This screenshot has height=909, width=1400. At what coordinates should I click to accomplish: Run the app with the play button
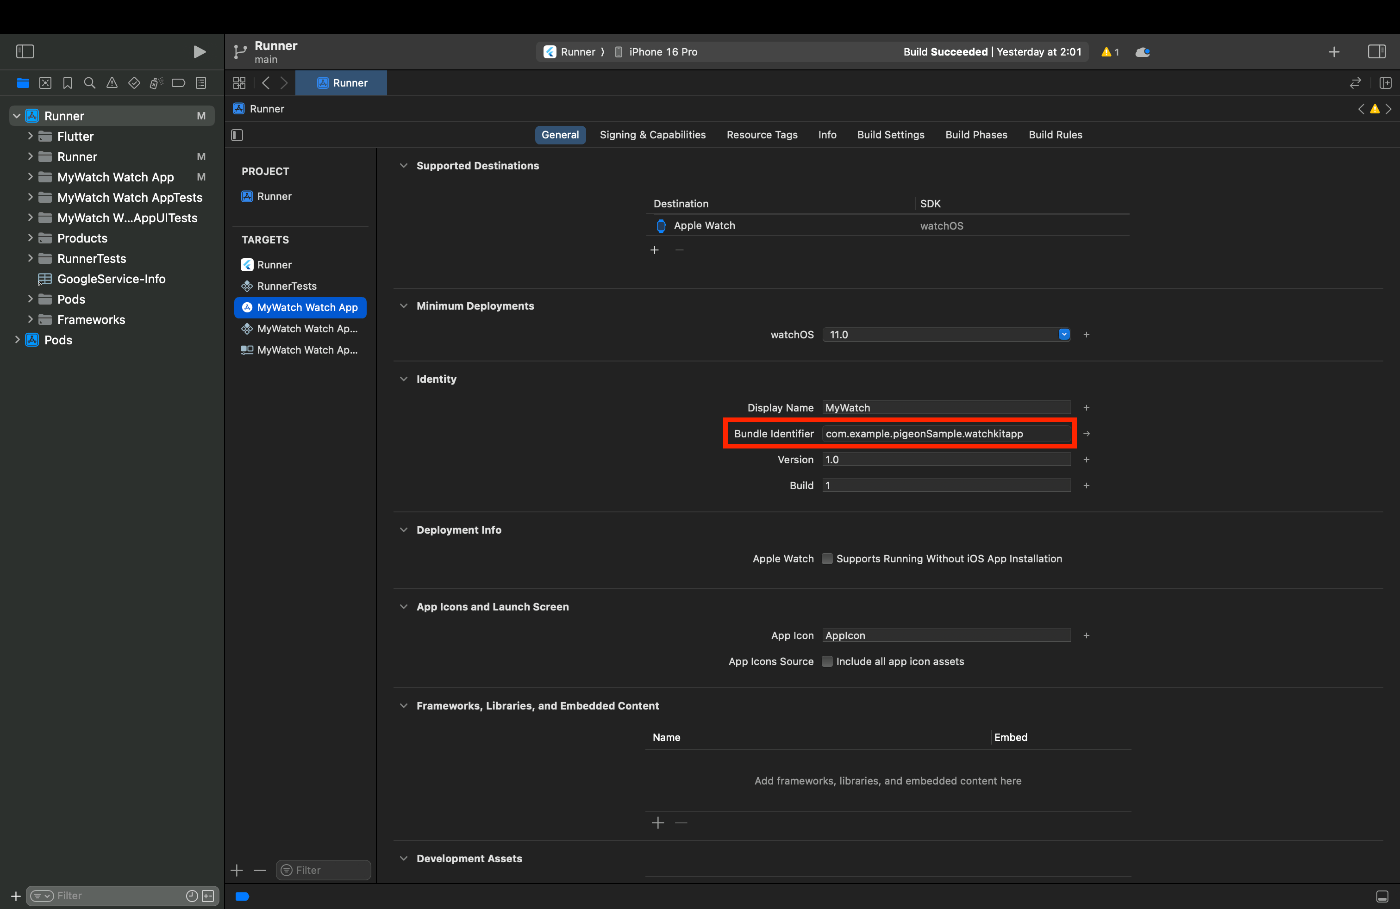pyautogui.click(x=200, y=51)
